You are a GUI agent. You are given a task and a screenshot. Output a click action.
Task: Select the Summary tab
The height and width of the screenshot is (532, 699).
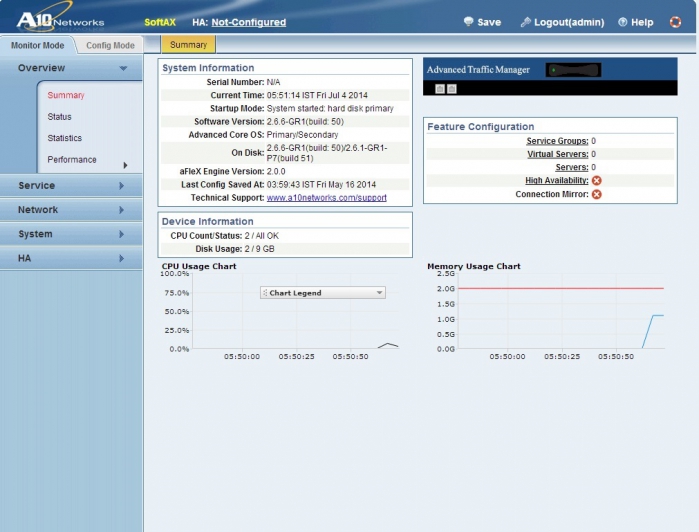point(188,45)
